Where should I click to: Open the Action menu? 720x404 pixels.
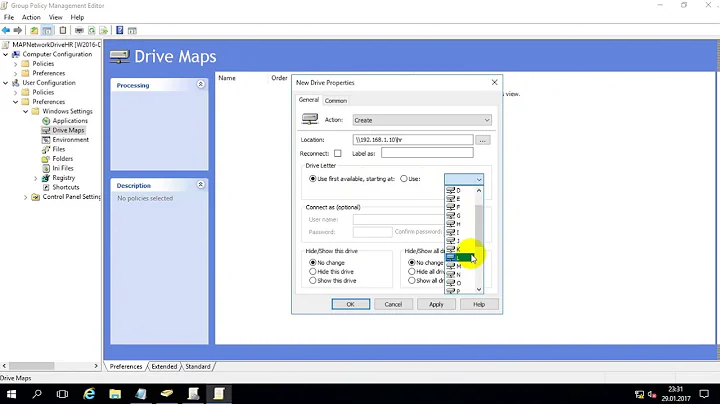click(31, 17)
